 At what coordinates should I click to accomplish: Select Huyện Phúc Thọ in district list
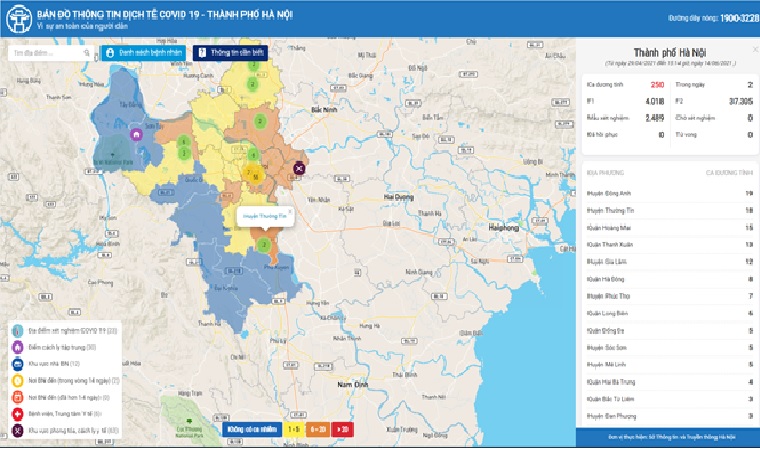pyautogui.click(x=669, y=296)
